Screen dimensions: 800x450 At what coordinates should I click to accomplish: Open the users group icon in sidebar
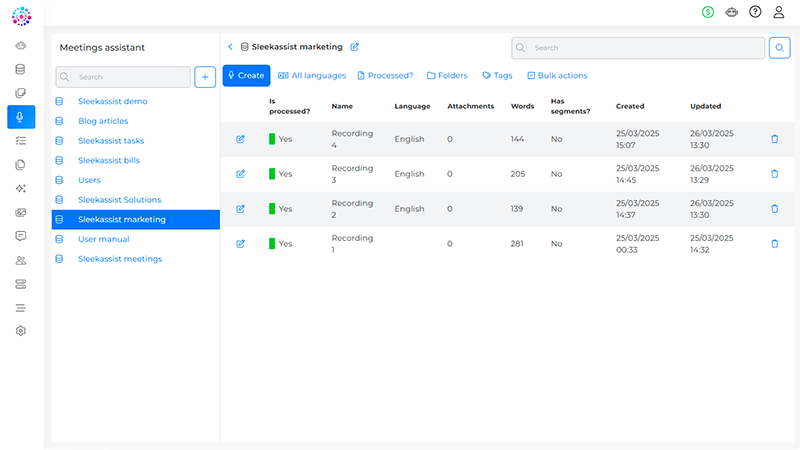point(20,260)
